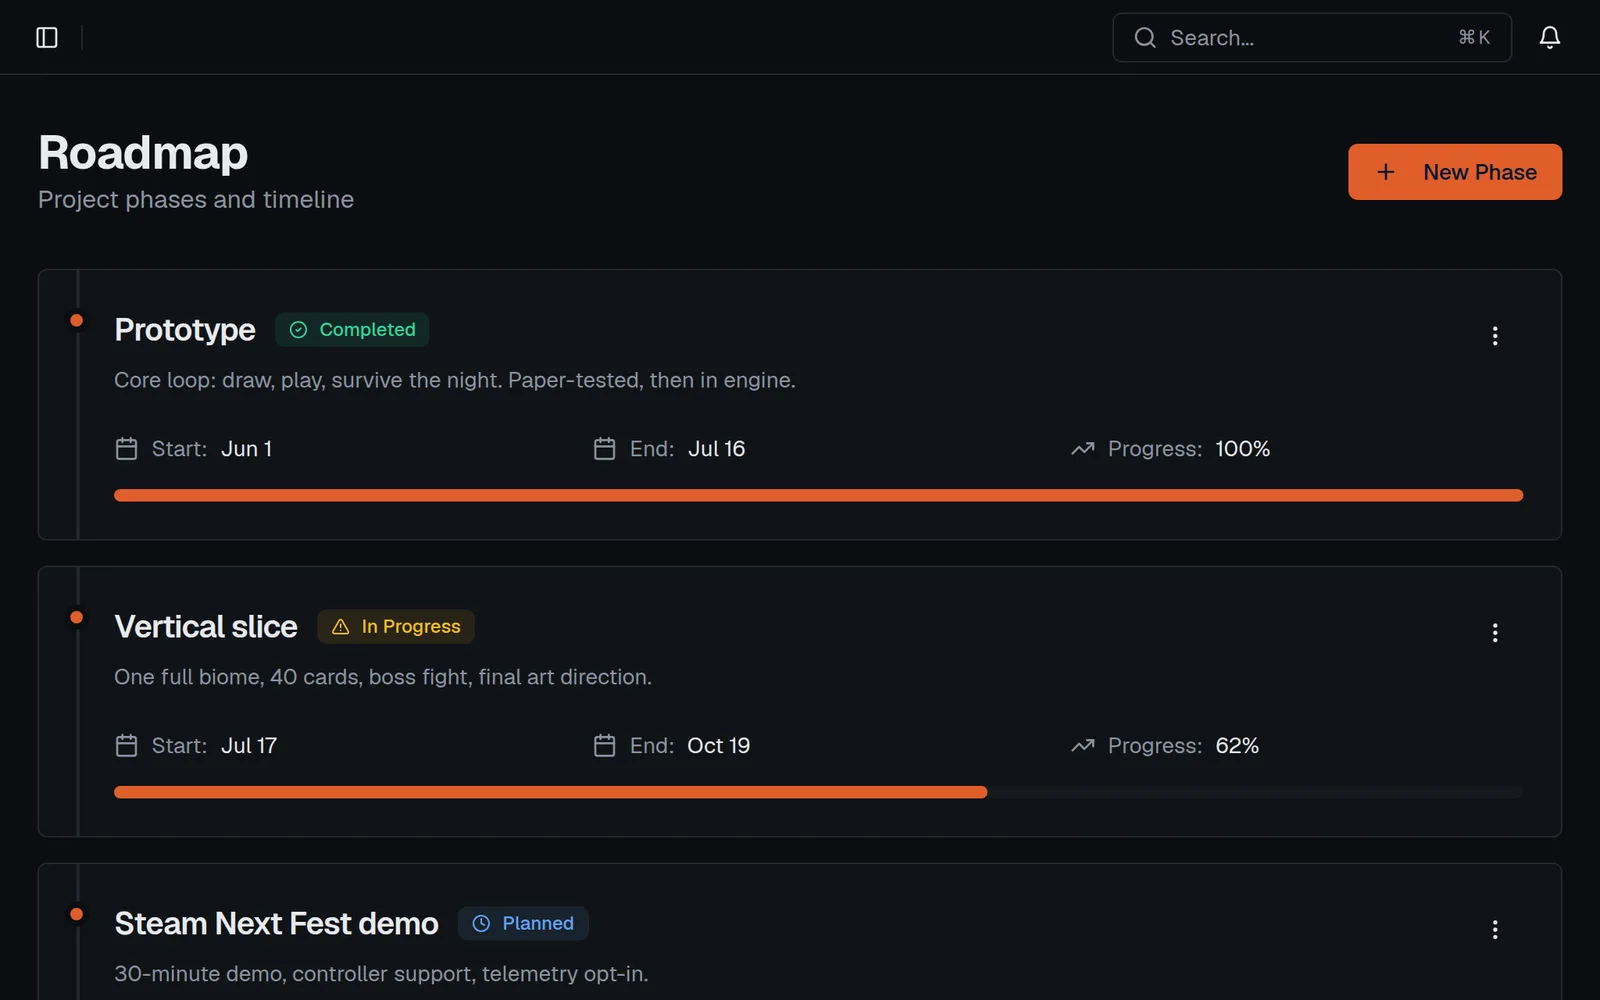Viewport: 1600px width, 1000px height.
Task: Click the Planned status badge
Action: (x=523, y=924)
